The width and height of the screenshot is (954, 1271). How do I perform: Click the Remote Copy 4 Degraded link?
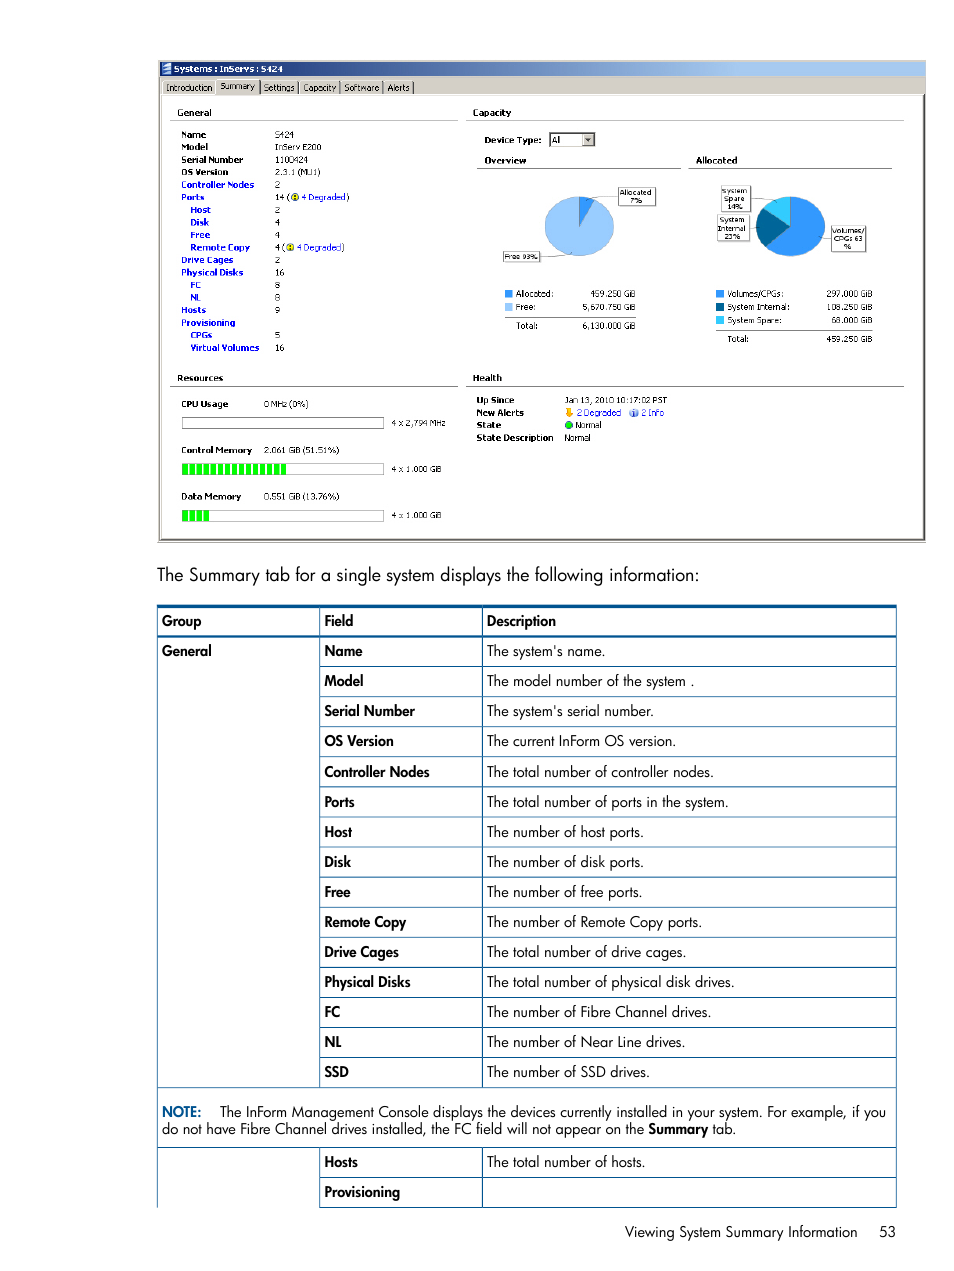coord(320,248)
